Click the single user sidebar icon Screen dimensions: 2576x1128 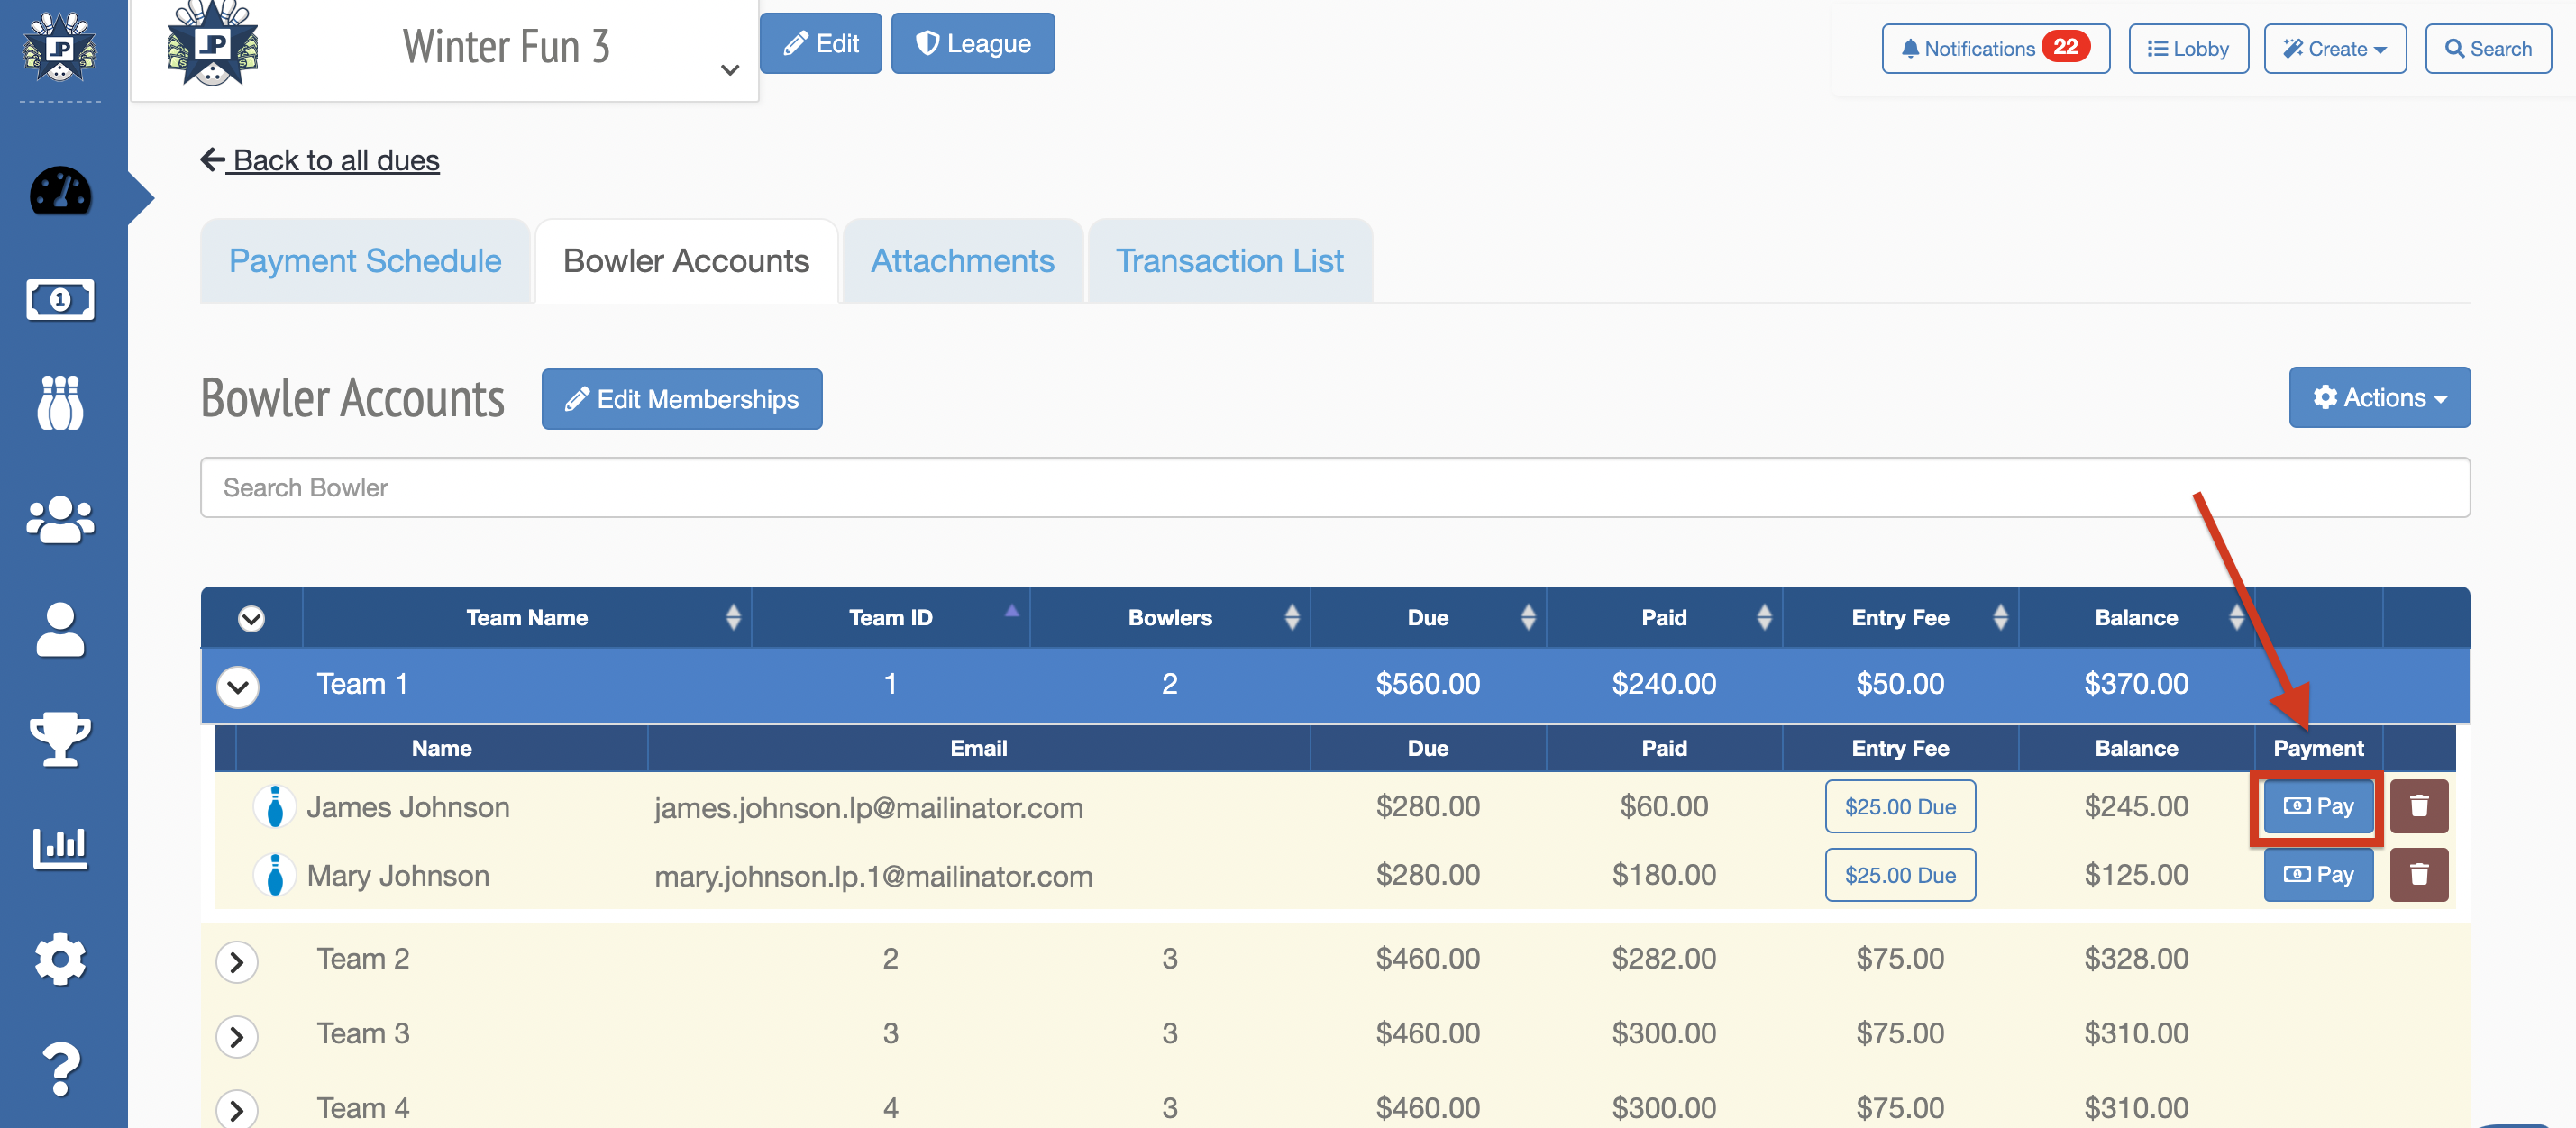[x=60, y=629]
